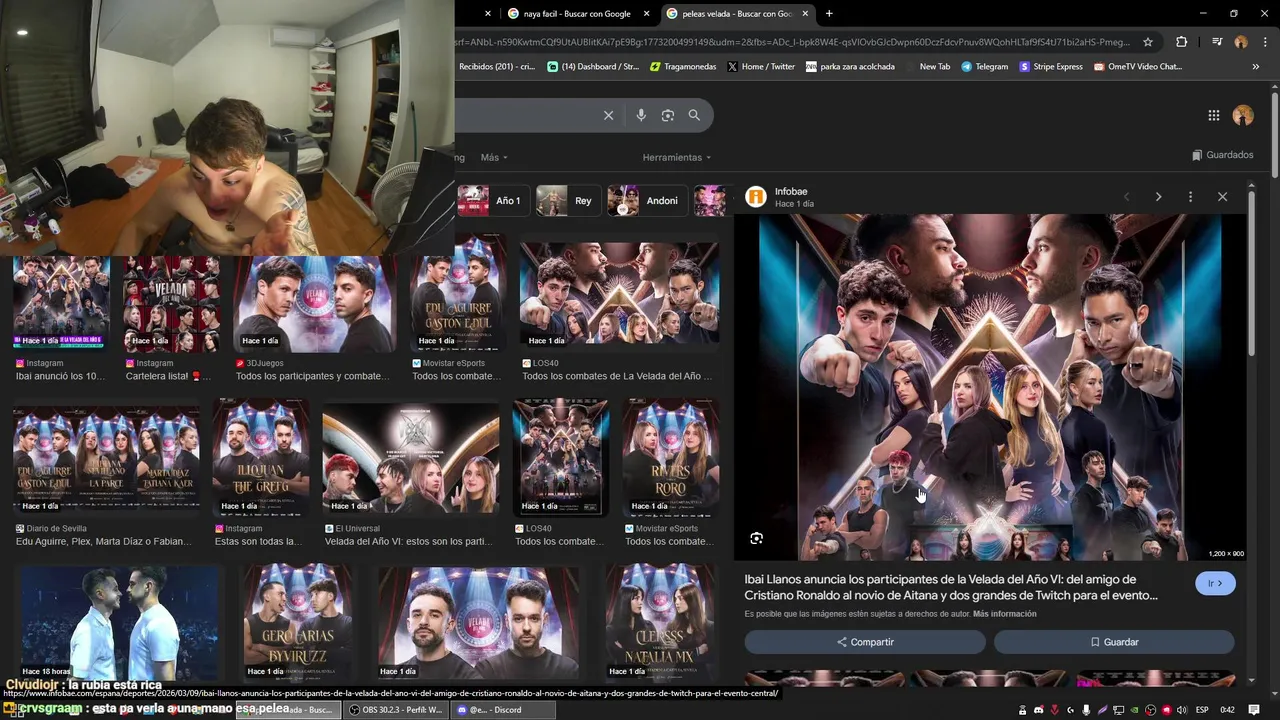Open parka zara acolchada bookmark
Viewport: 1280px width, 720px height.
(850, 67)
